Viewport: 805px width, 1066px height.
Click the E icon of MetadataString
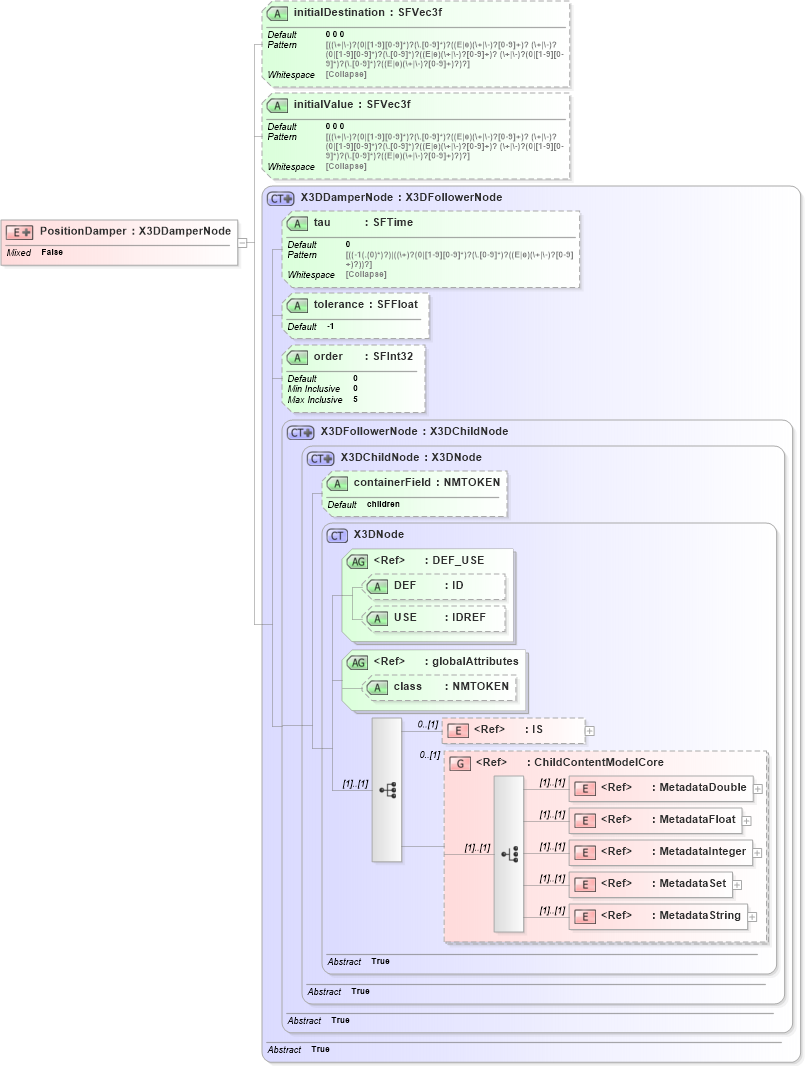(585, 916)
